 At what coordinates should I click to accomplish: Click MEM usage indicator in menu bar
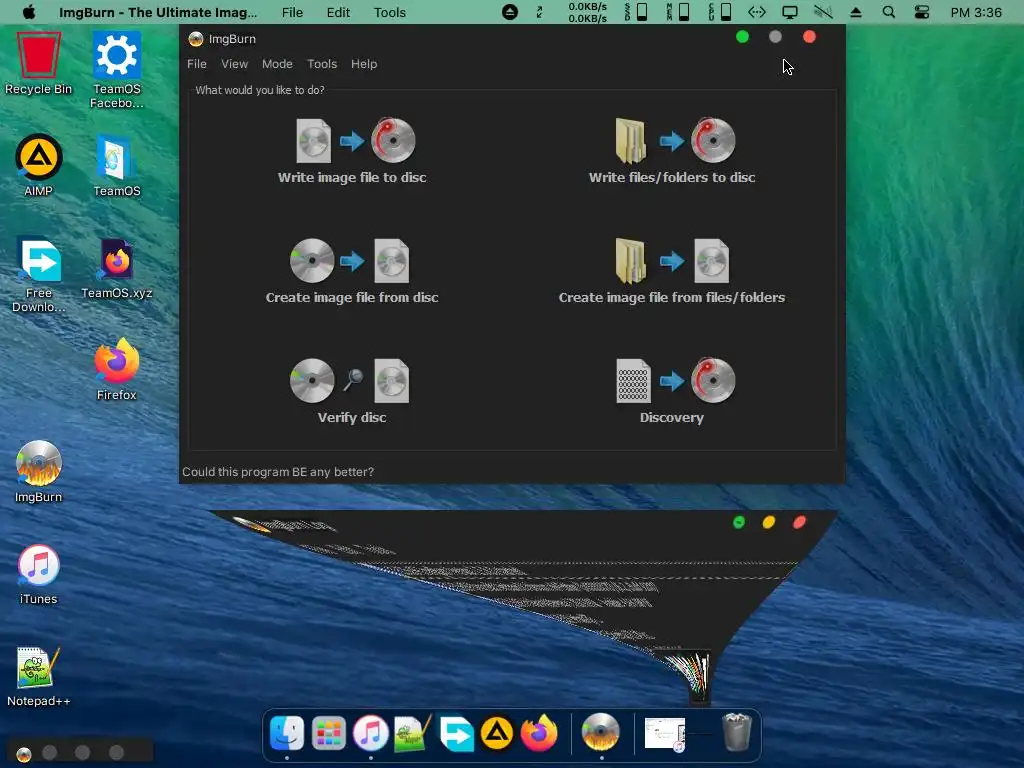(x=678, y=12)
